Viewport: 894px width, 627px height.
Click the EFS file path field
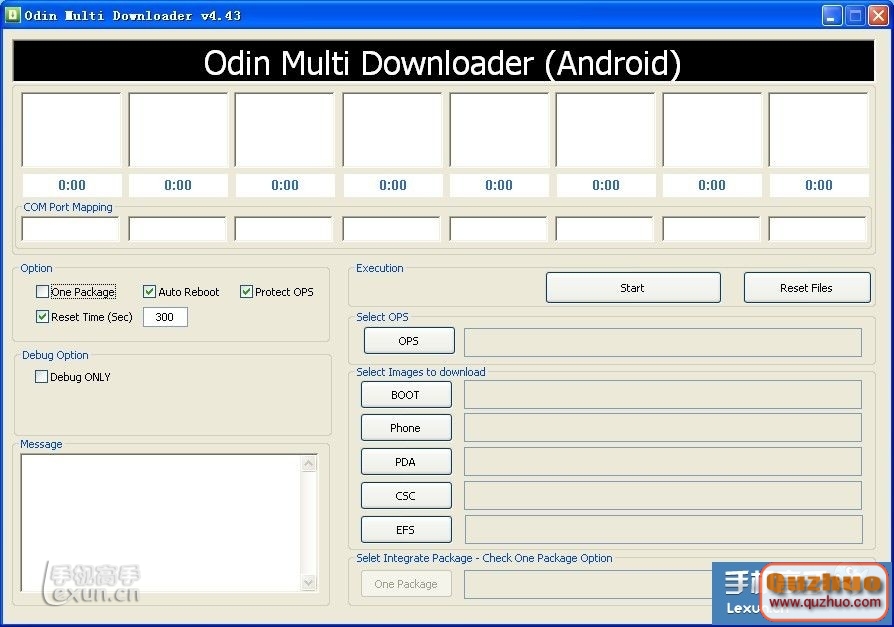pos(664,530)
